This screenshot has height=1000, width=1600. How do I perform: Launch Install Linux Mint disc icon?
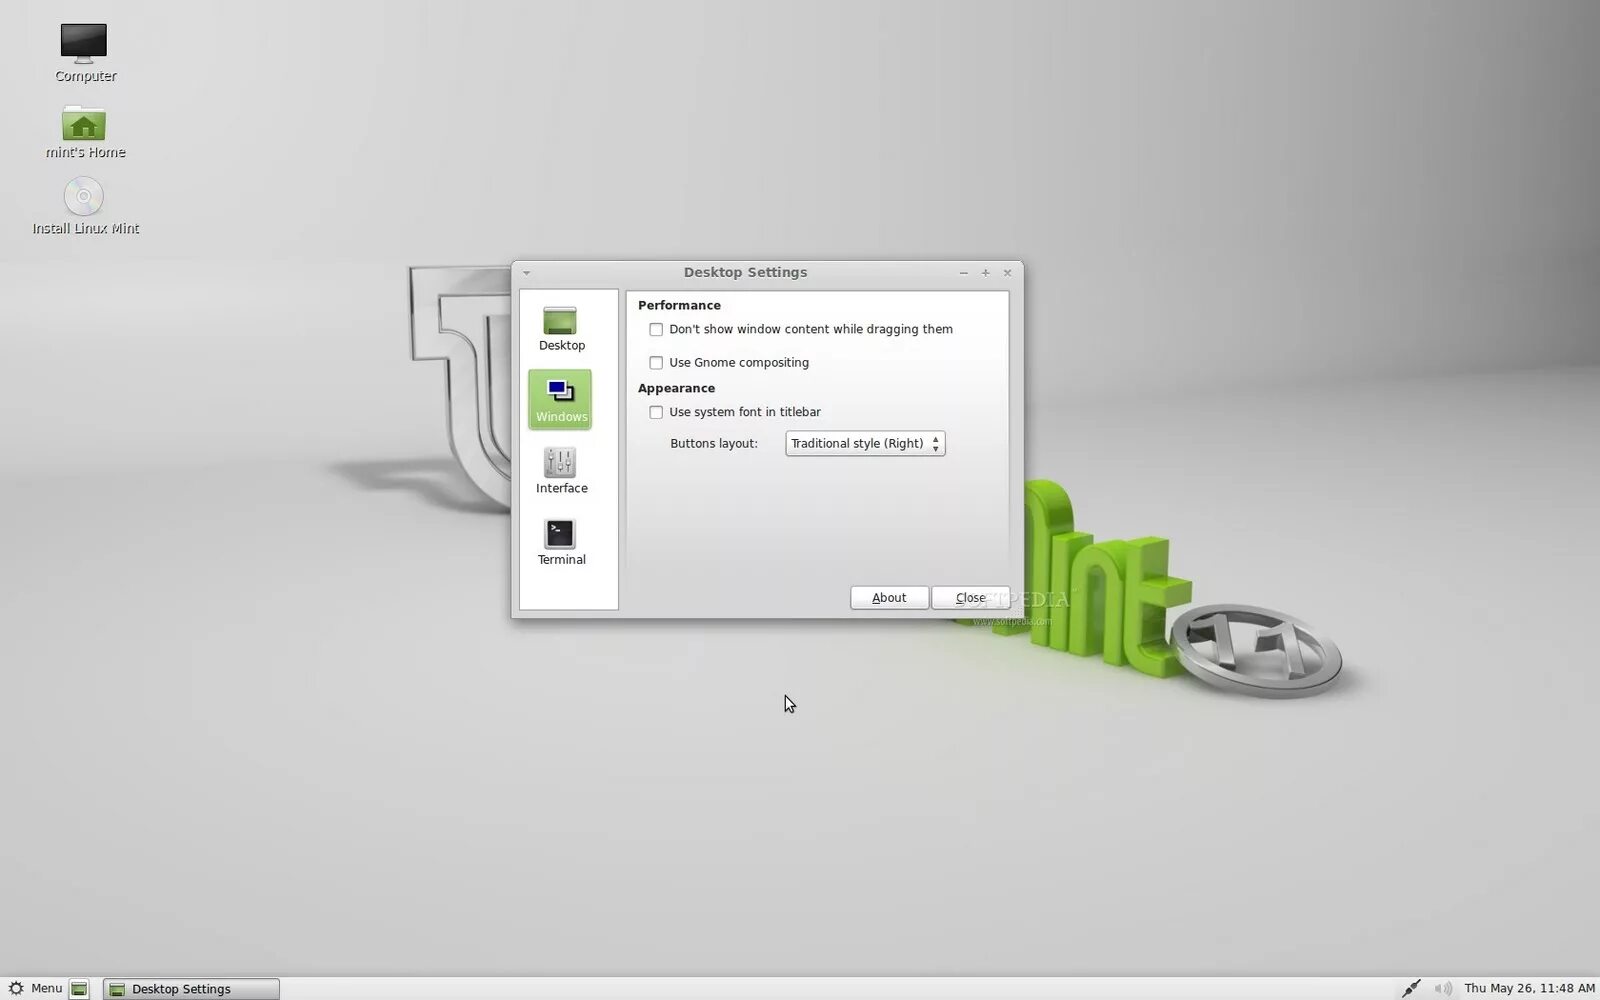[x=85, y=207]
